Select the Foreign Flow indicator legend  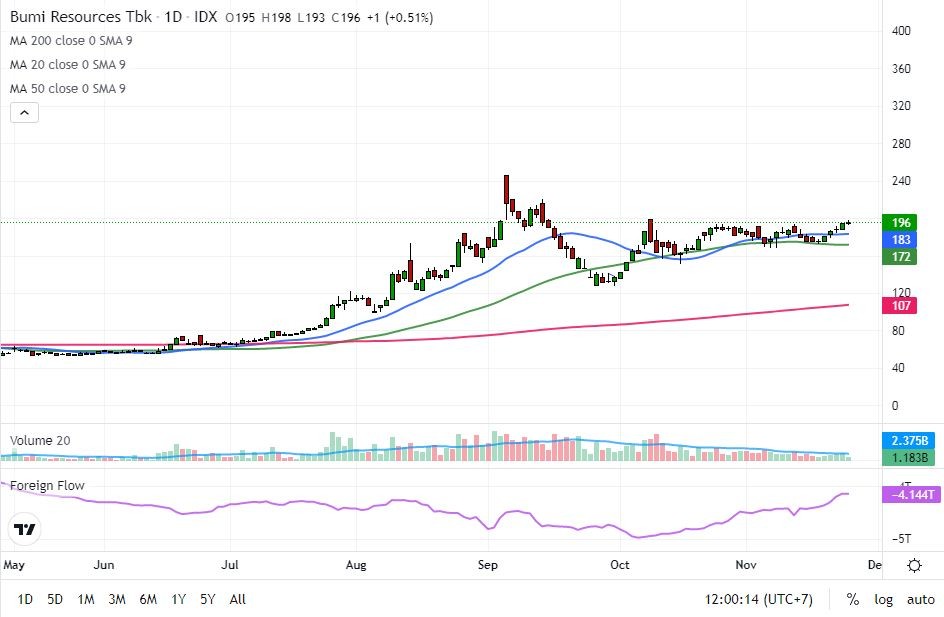47,485
